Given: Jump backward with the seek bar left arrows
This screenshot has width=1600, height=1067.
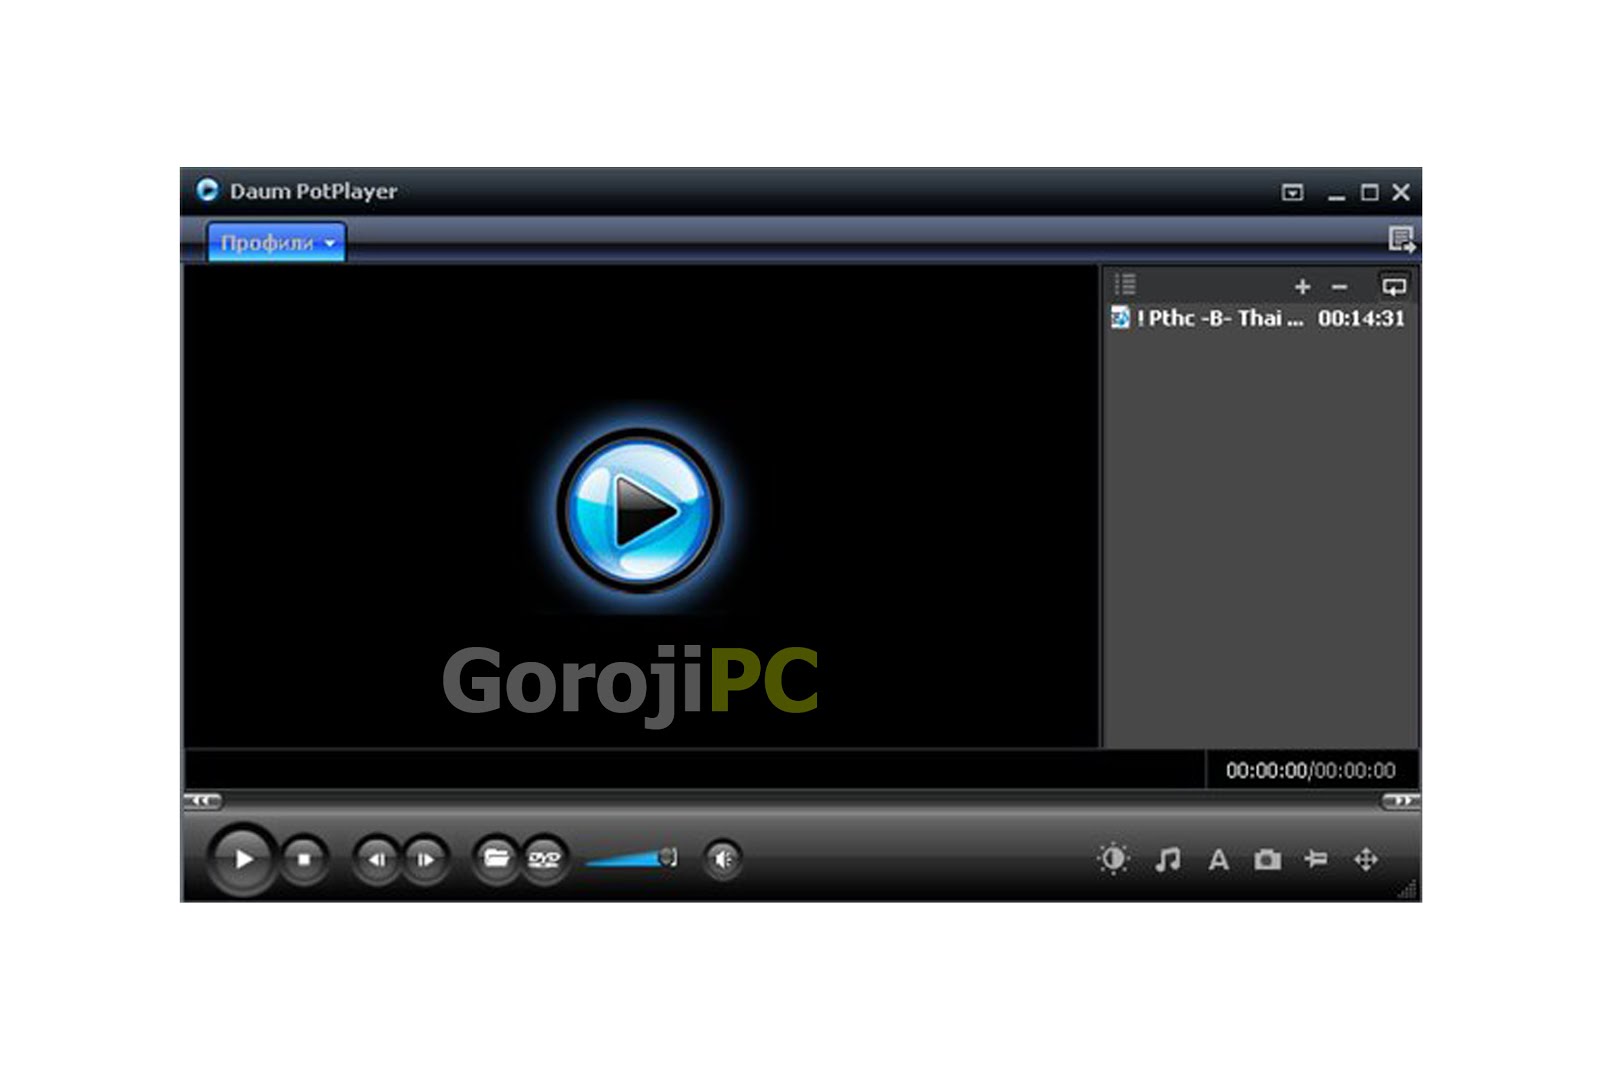Looking at the screenshot, I should pyautogui.click(x=203, y=801).
